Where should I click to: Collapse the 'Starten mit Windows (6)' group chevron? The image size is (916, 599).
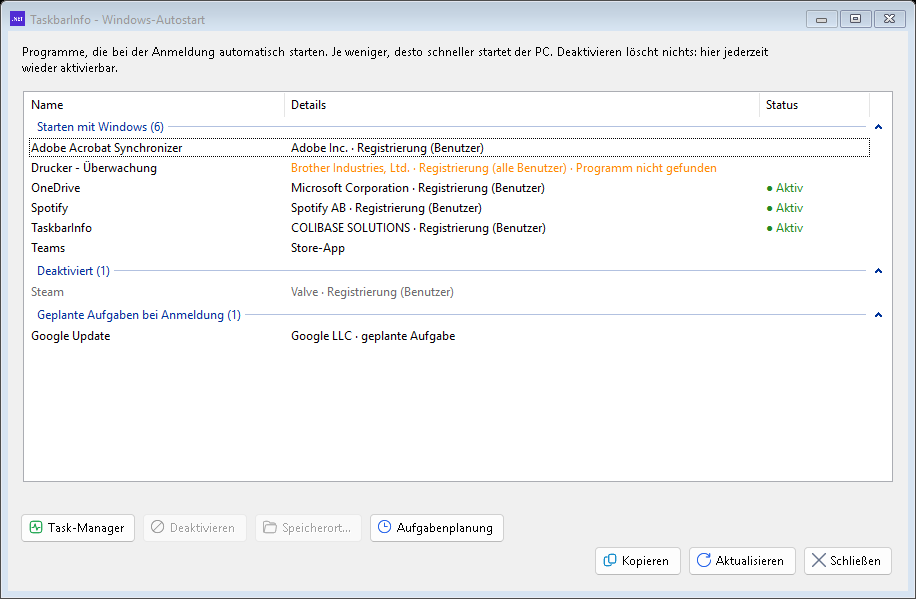[x=878, y=127]
